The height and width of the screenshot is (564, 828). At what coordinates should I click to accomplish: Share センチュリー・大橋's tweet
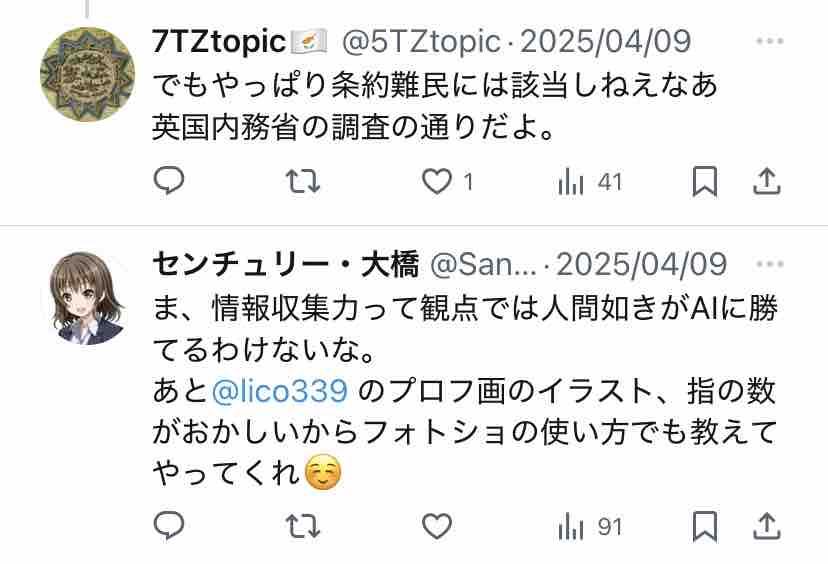click(x=766, y=526)
